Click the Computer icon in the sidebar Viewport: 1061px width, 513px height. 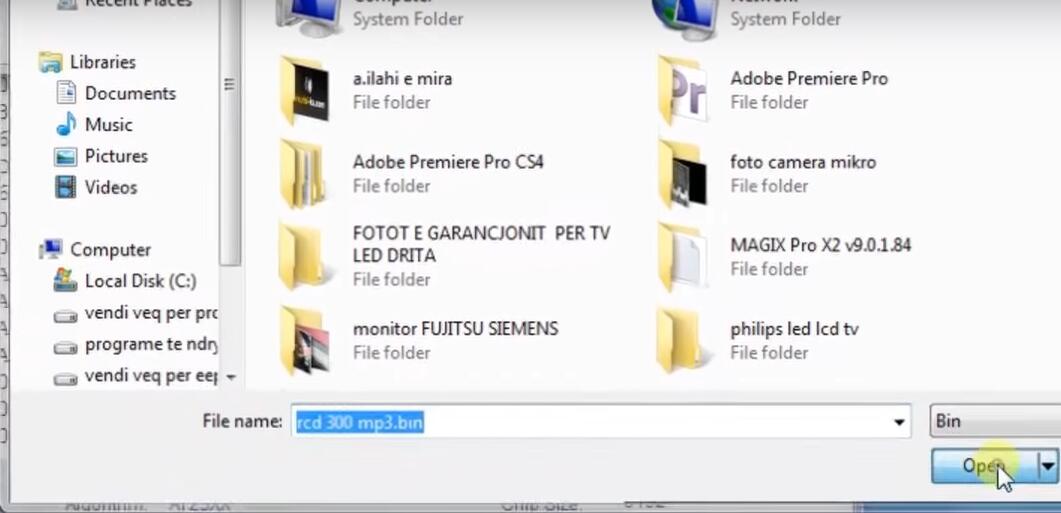pos(51,250)
